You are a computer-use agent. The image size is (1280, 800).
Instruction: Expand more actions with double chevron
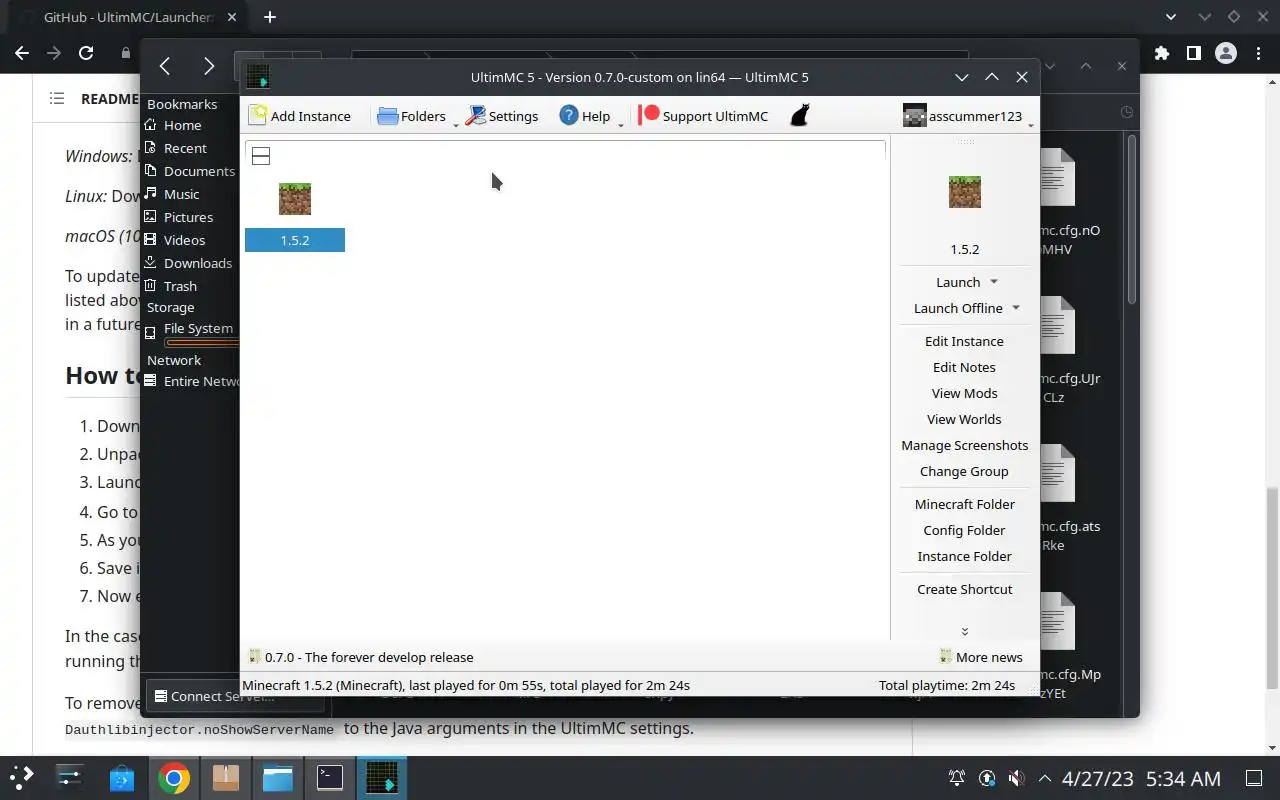pyautogui.click(x=965, y=631)
